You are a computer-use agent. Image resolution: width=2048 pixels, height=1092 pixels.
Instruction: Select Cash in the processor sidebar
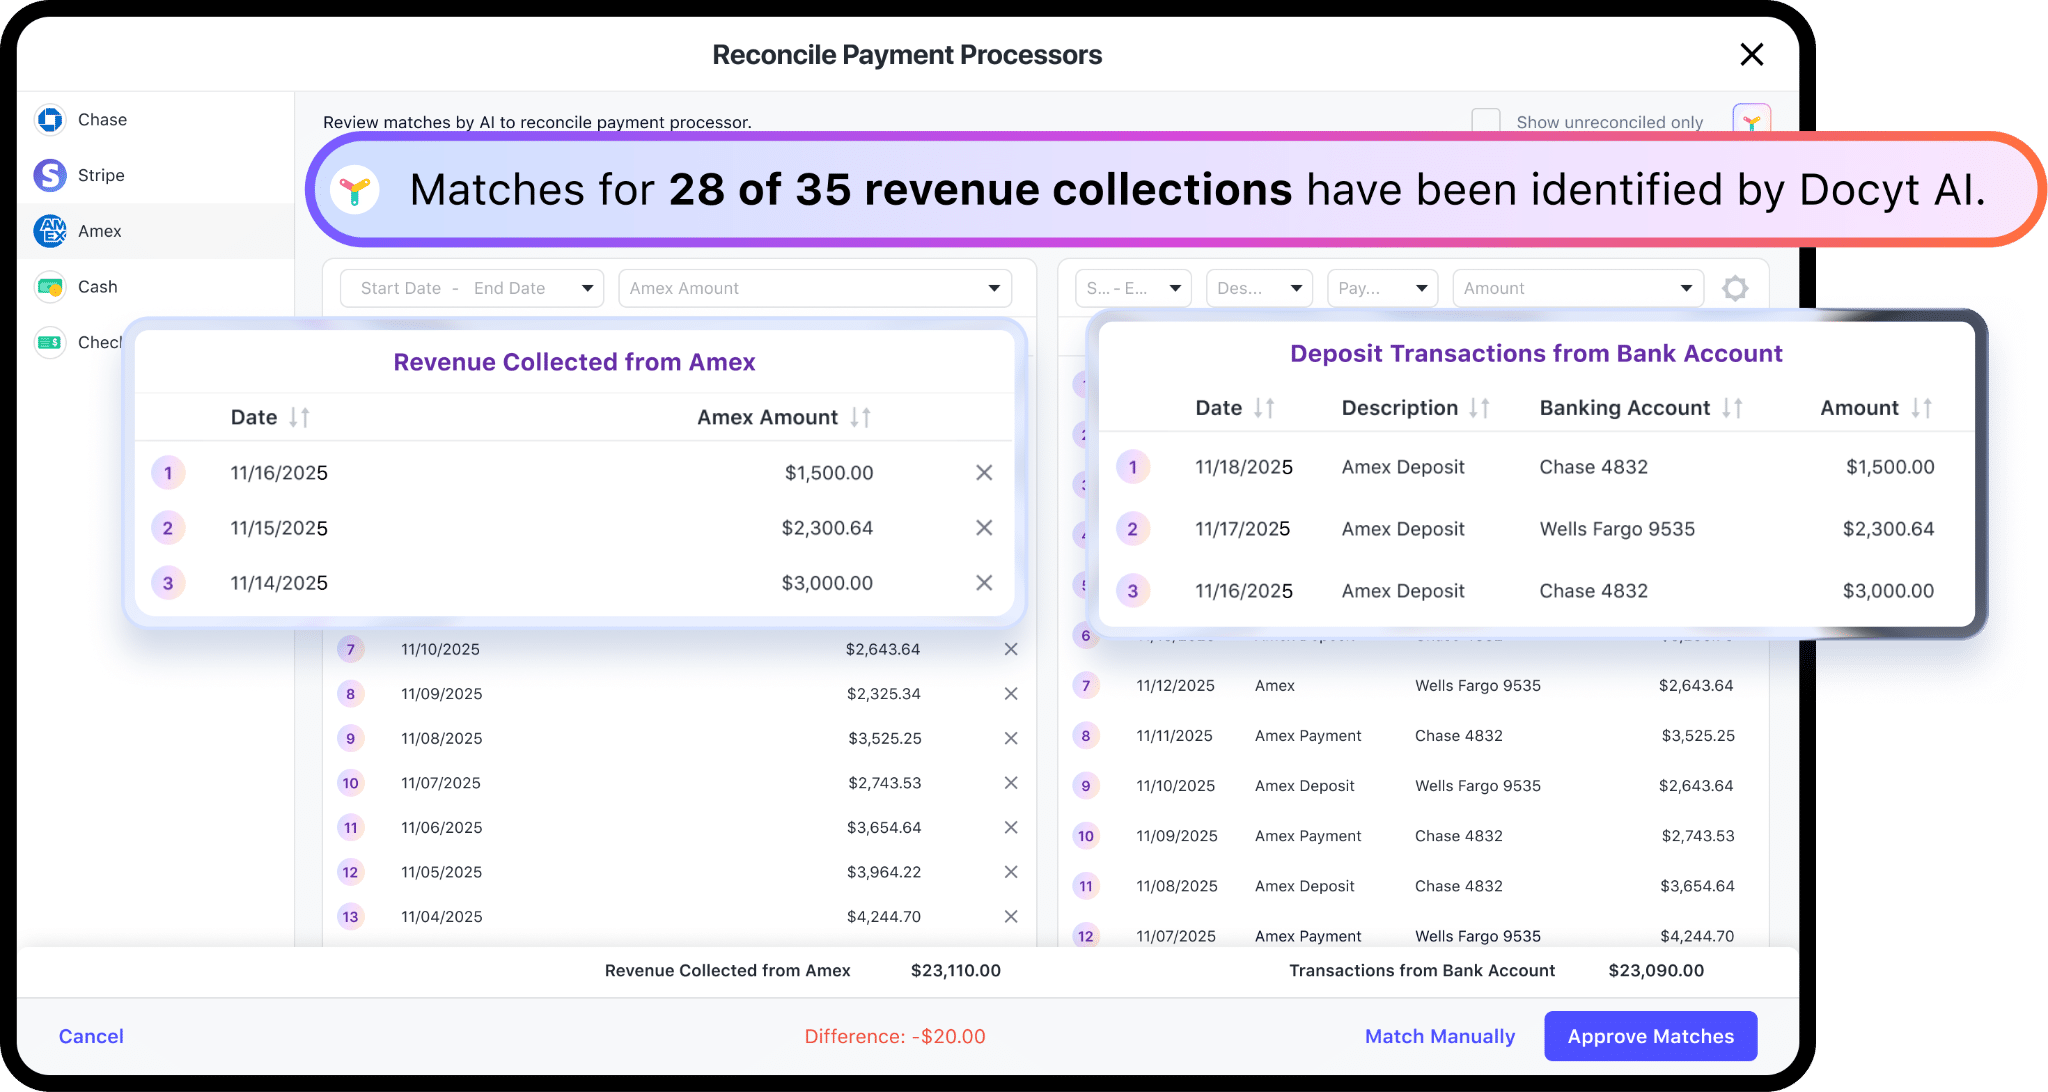pyautogui.click(x=156, y=287)
